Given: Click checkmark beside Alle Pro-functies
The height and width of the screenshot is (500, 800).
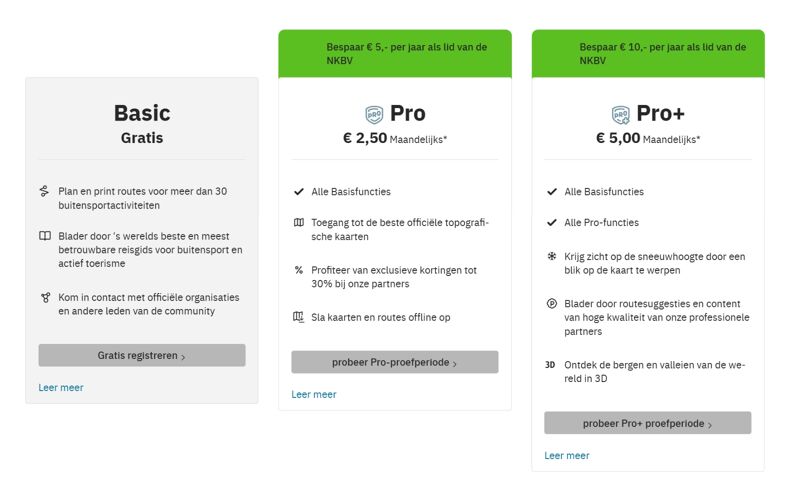Looking at the screenshot, I should click(552, 222).
